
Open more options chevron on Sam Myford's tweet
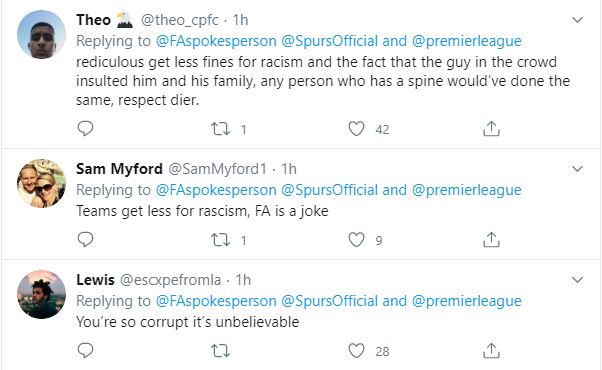577,168
